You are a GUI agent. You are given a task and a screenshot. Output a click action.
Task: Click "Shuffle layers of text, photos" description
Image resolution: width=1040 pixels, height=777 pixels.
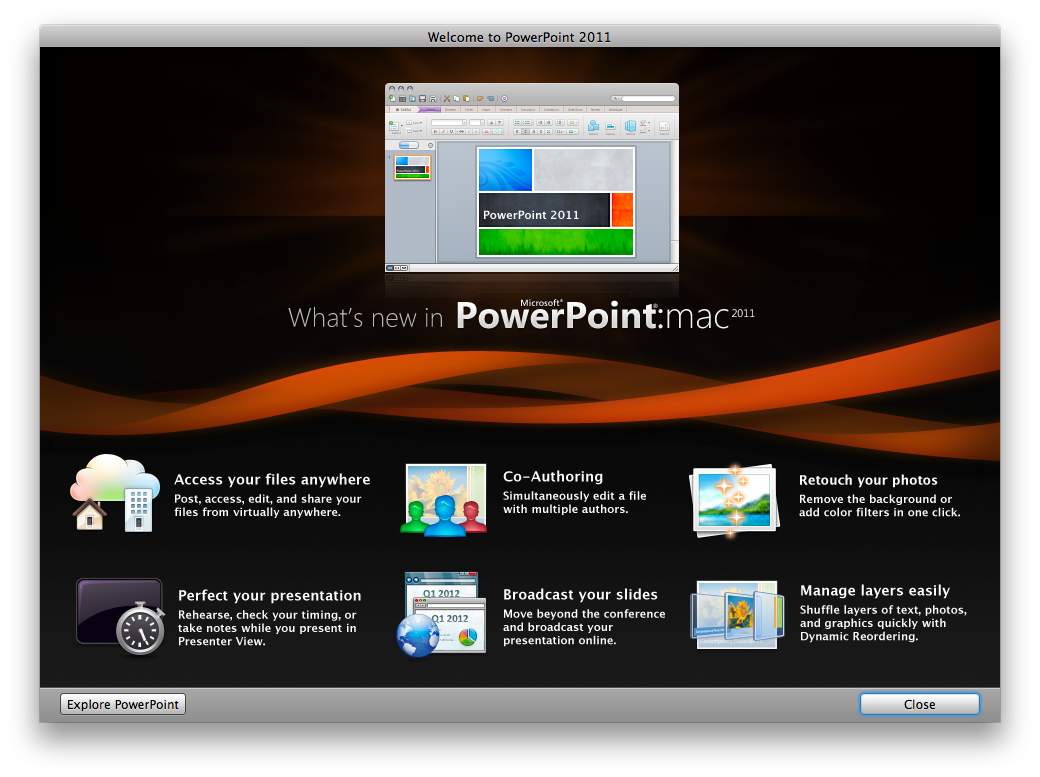(883, 623)
